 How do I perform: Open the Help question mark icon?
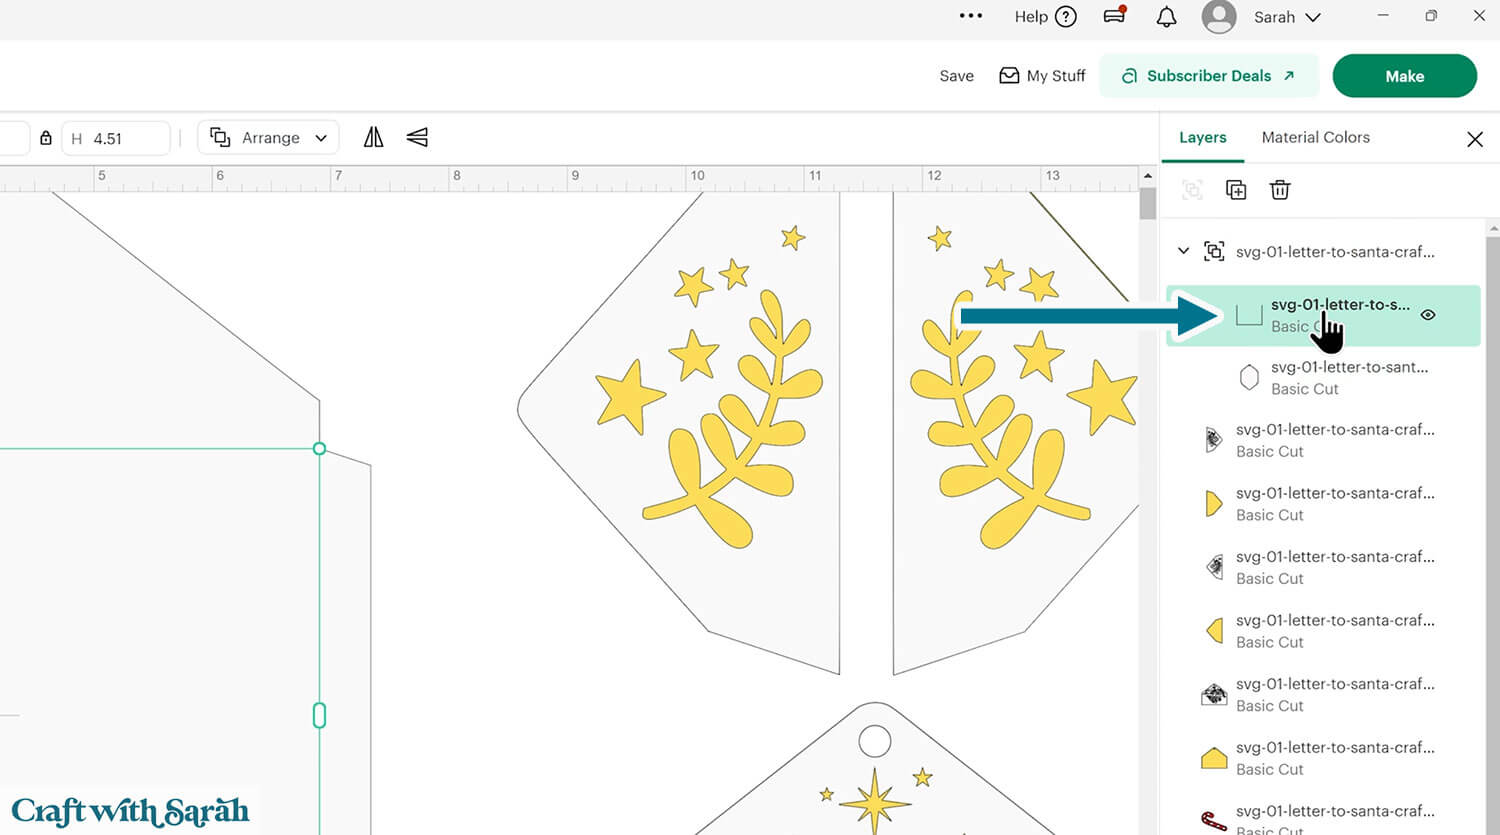pyautogui.click(x=1066, y=17)
